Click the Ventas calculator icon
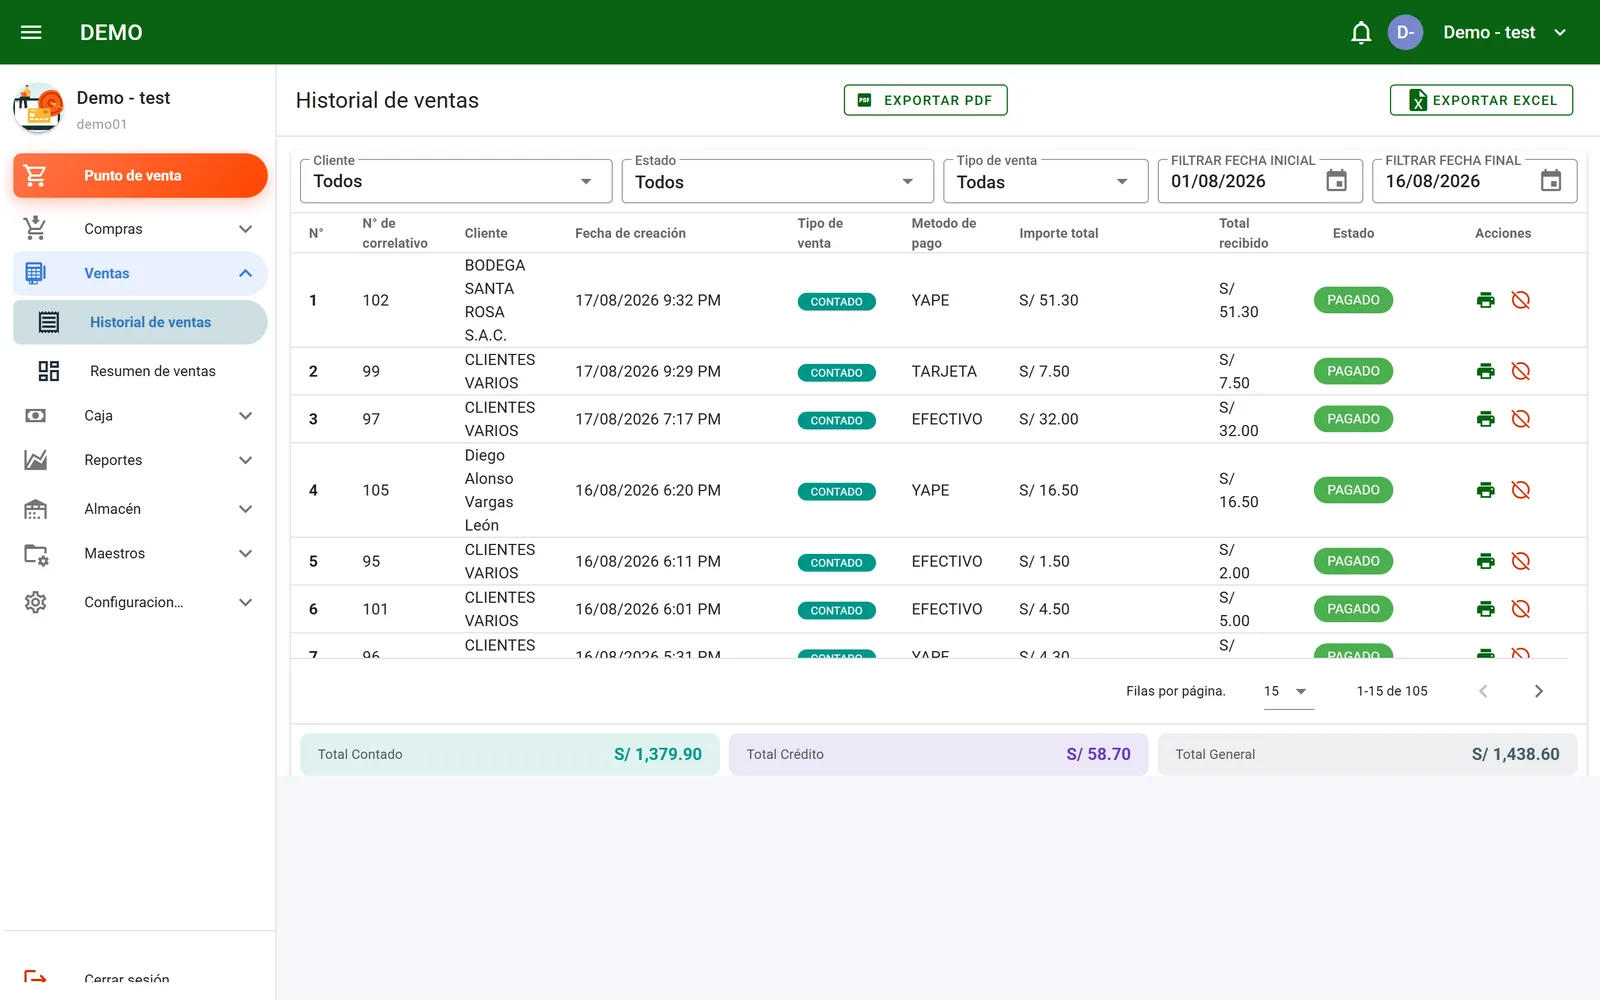Screen dimensions: 1600x1000 (35, 273)
